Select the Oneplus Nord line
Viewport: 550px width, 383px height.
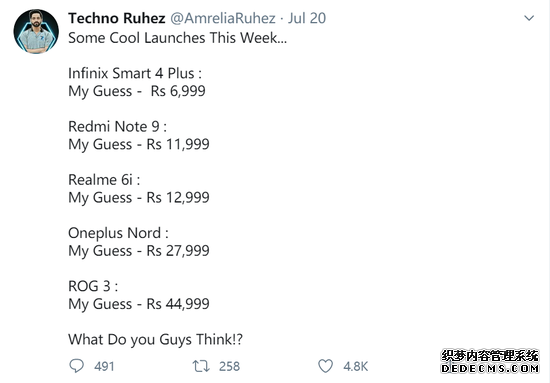(x=118, y=233)
